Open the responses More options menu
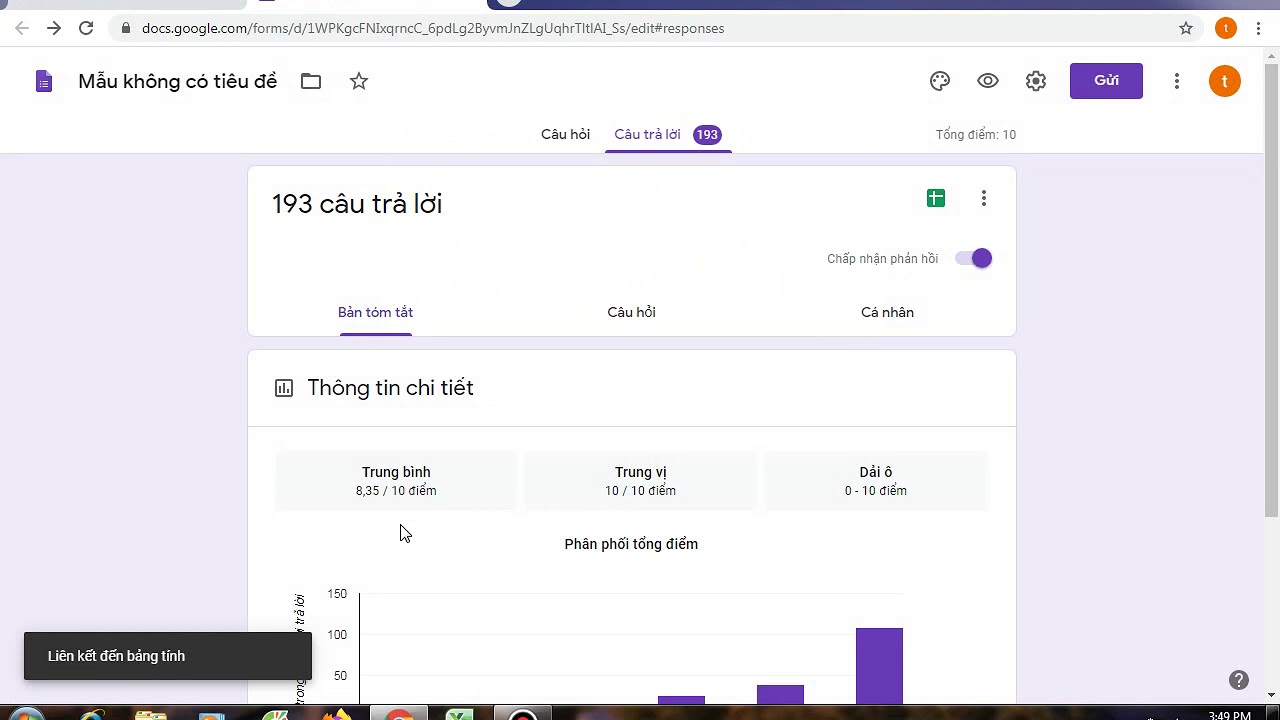Screen dimensions: 1280x720 [984, 198]
